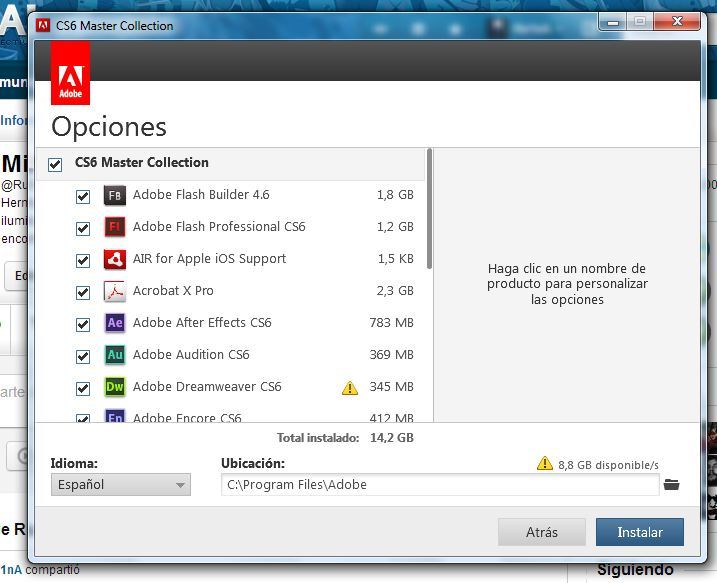Screen dimensions: 717x583
Task: Close the CS6 Master Collection installer window
Action: (677, 21)
